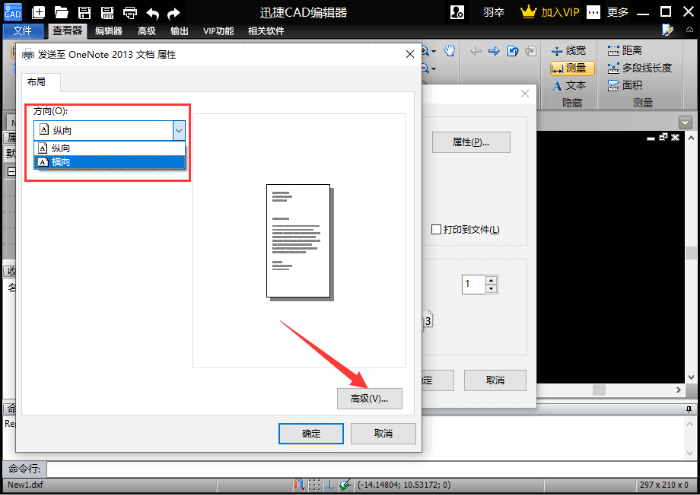
Task: Click the coordinates readout in status bar
Action: [x=404, y=485]
